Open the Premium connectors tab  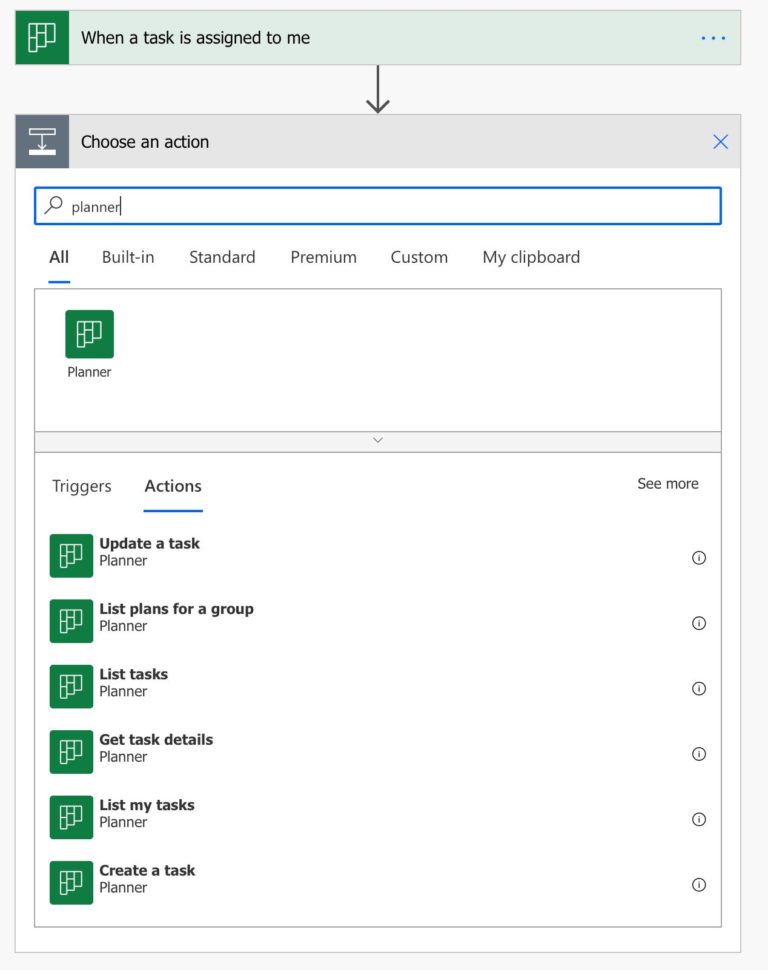pyautogui.click(x=323, y=257)
